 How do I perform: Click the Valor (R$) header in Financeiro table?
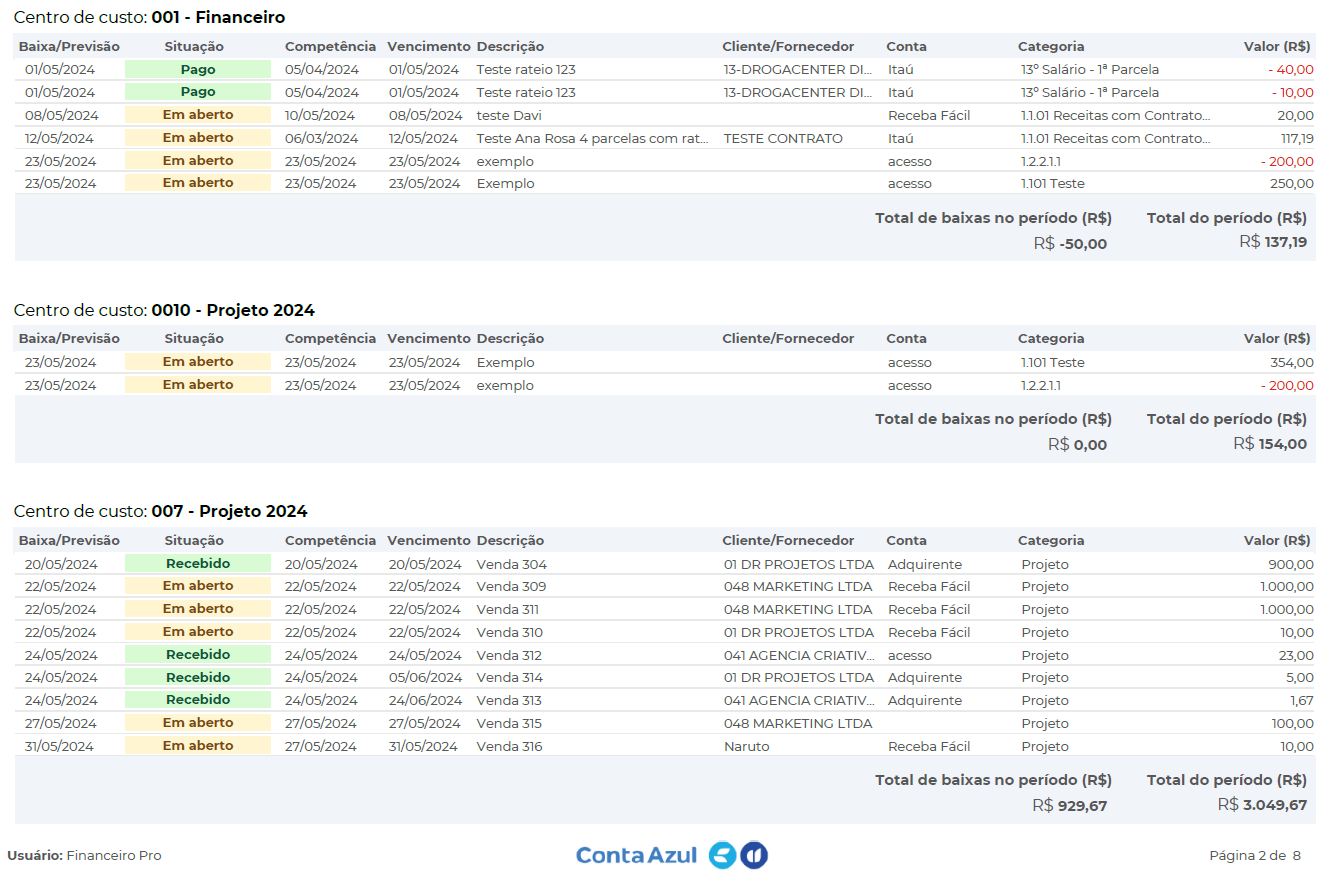click(1277, 46)
